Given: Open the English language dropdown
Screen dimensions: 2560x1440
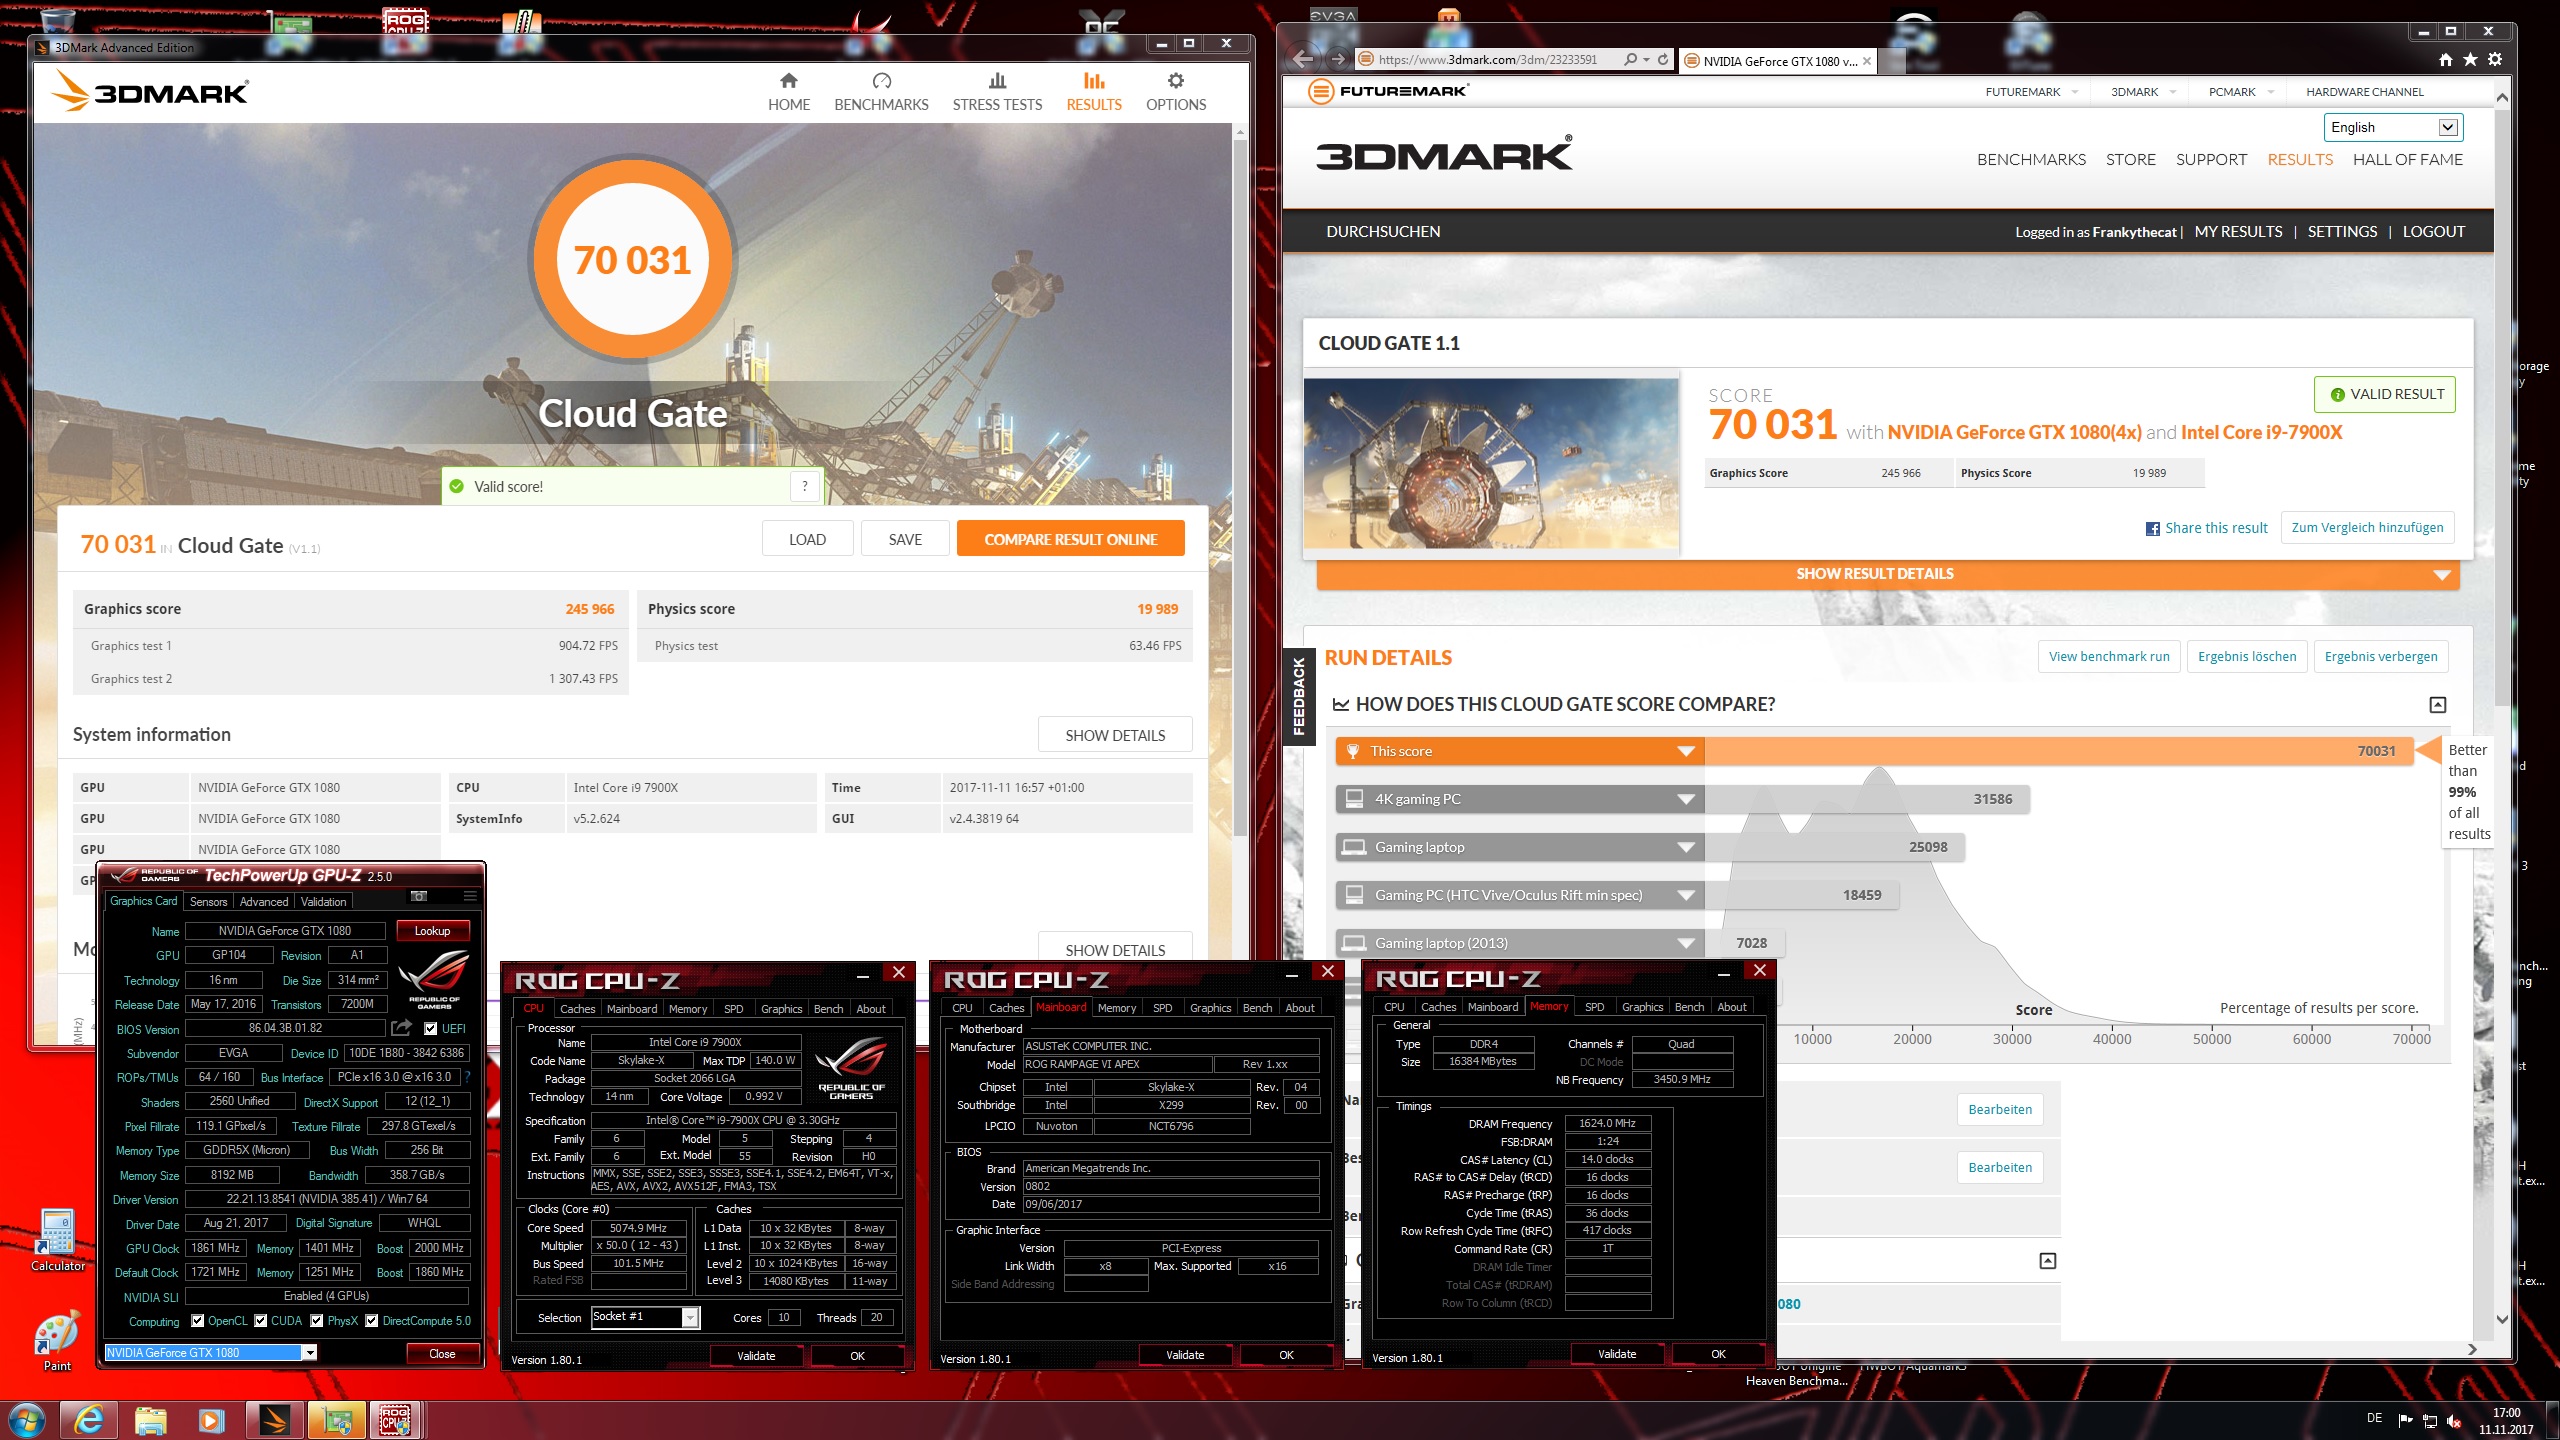Looking at the screenshot, I should [2393, 127].
